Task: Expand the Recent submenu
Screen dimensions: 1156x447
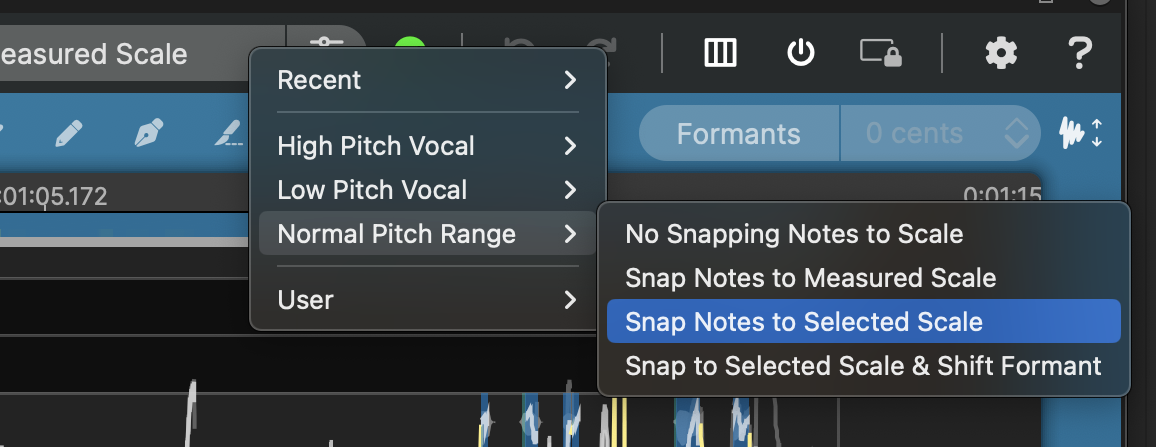Action: pyautogui.click(x=427, y=80)
